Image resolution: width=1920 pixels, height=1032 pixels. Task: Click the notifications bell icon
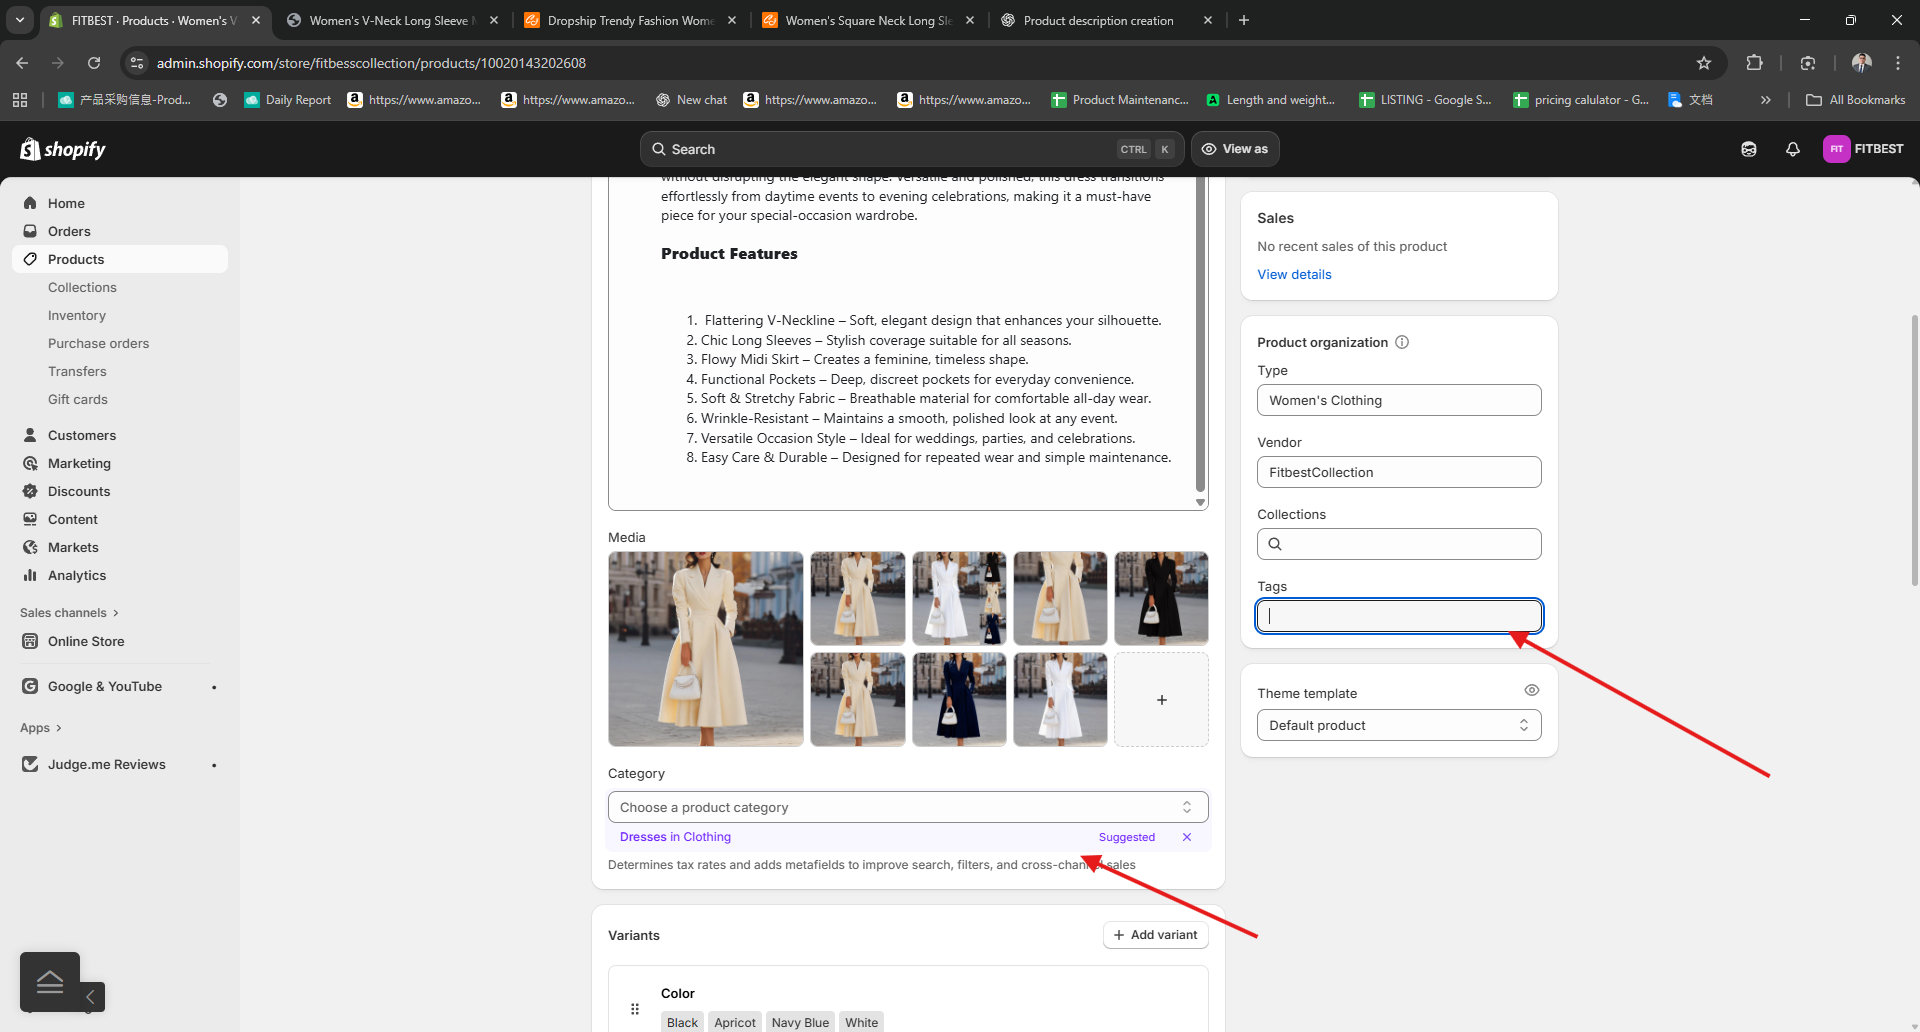(x=1792, y=149)
